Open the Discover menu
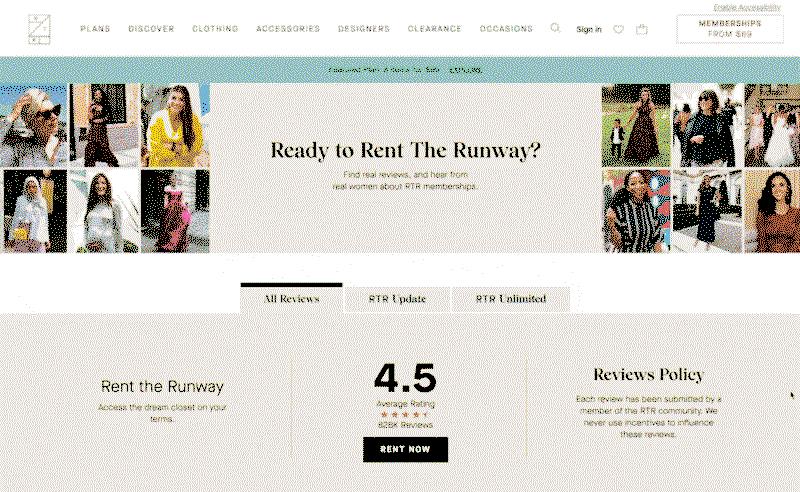Screen dimensions: 800x492 [151, 29]
